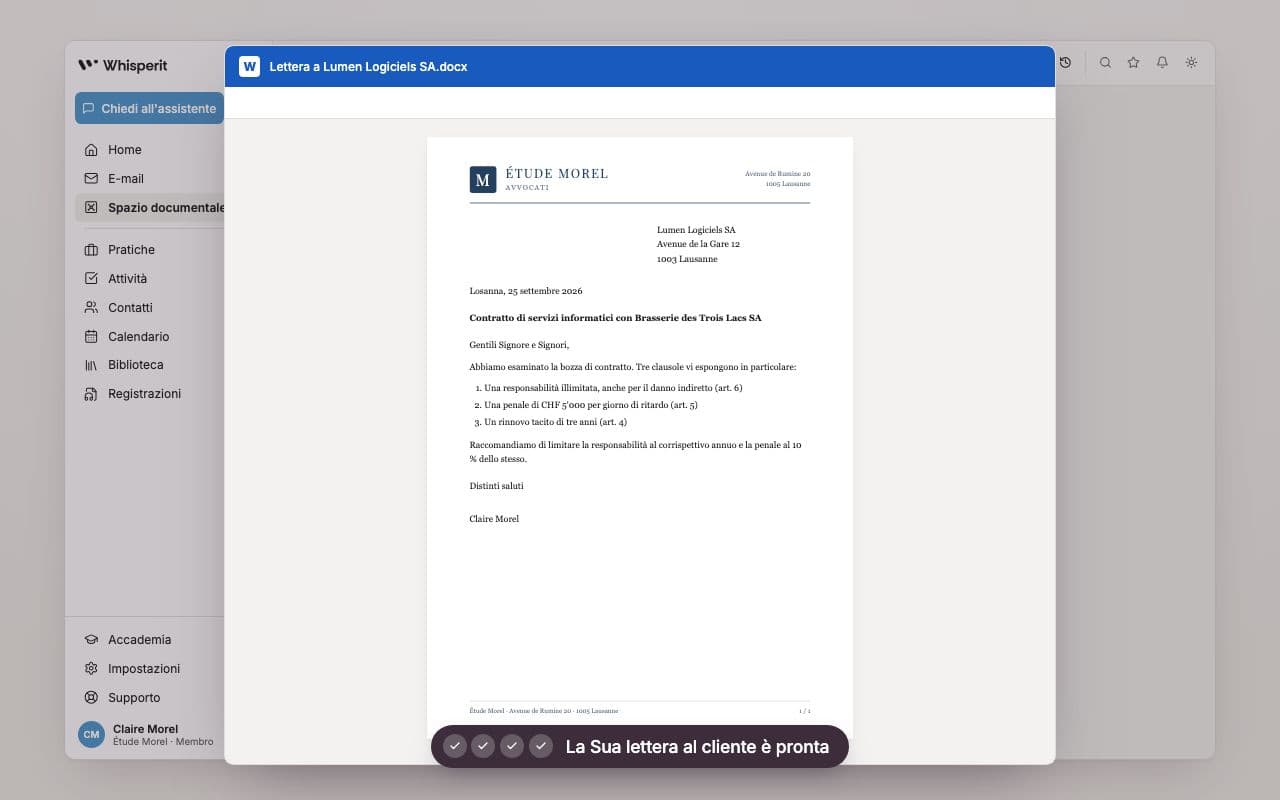
Task: Click the third completed-step check circle
Action: [x=512, y=746]
